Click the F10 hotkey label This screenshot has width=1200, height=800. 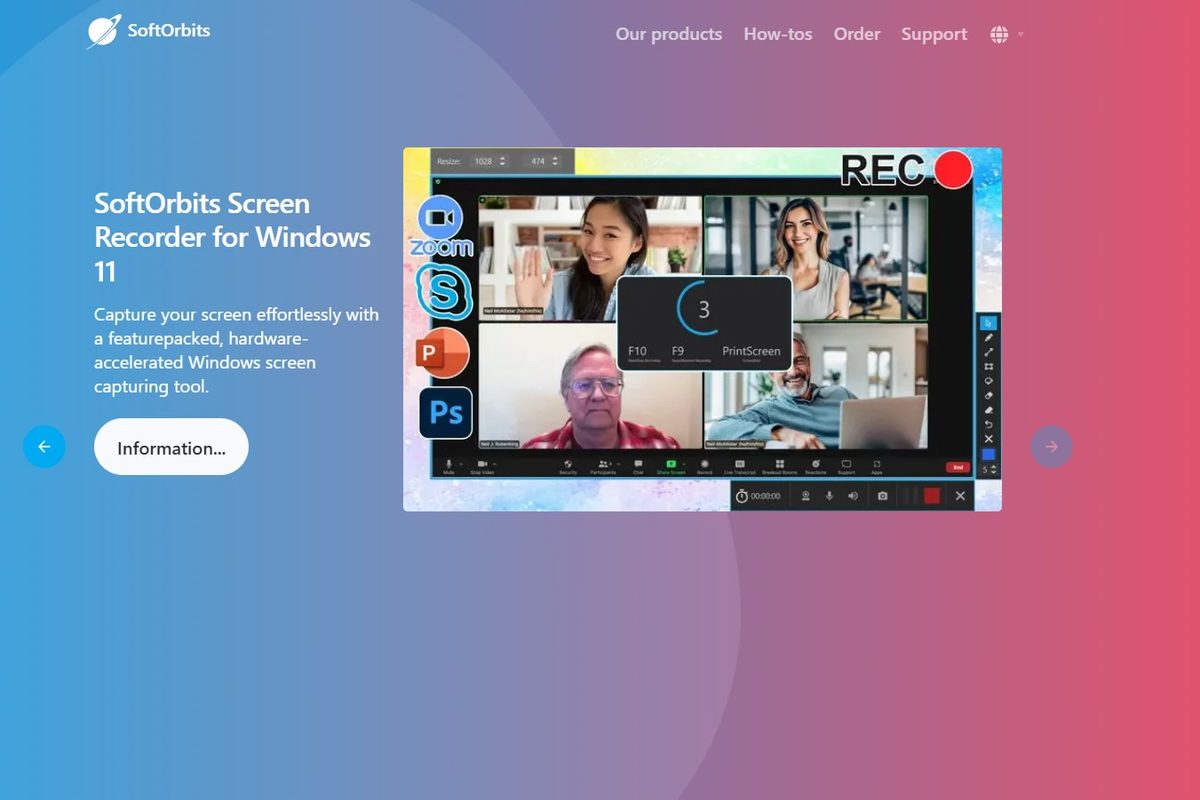pos(637,351)
